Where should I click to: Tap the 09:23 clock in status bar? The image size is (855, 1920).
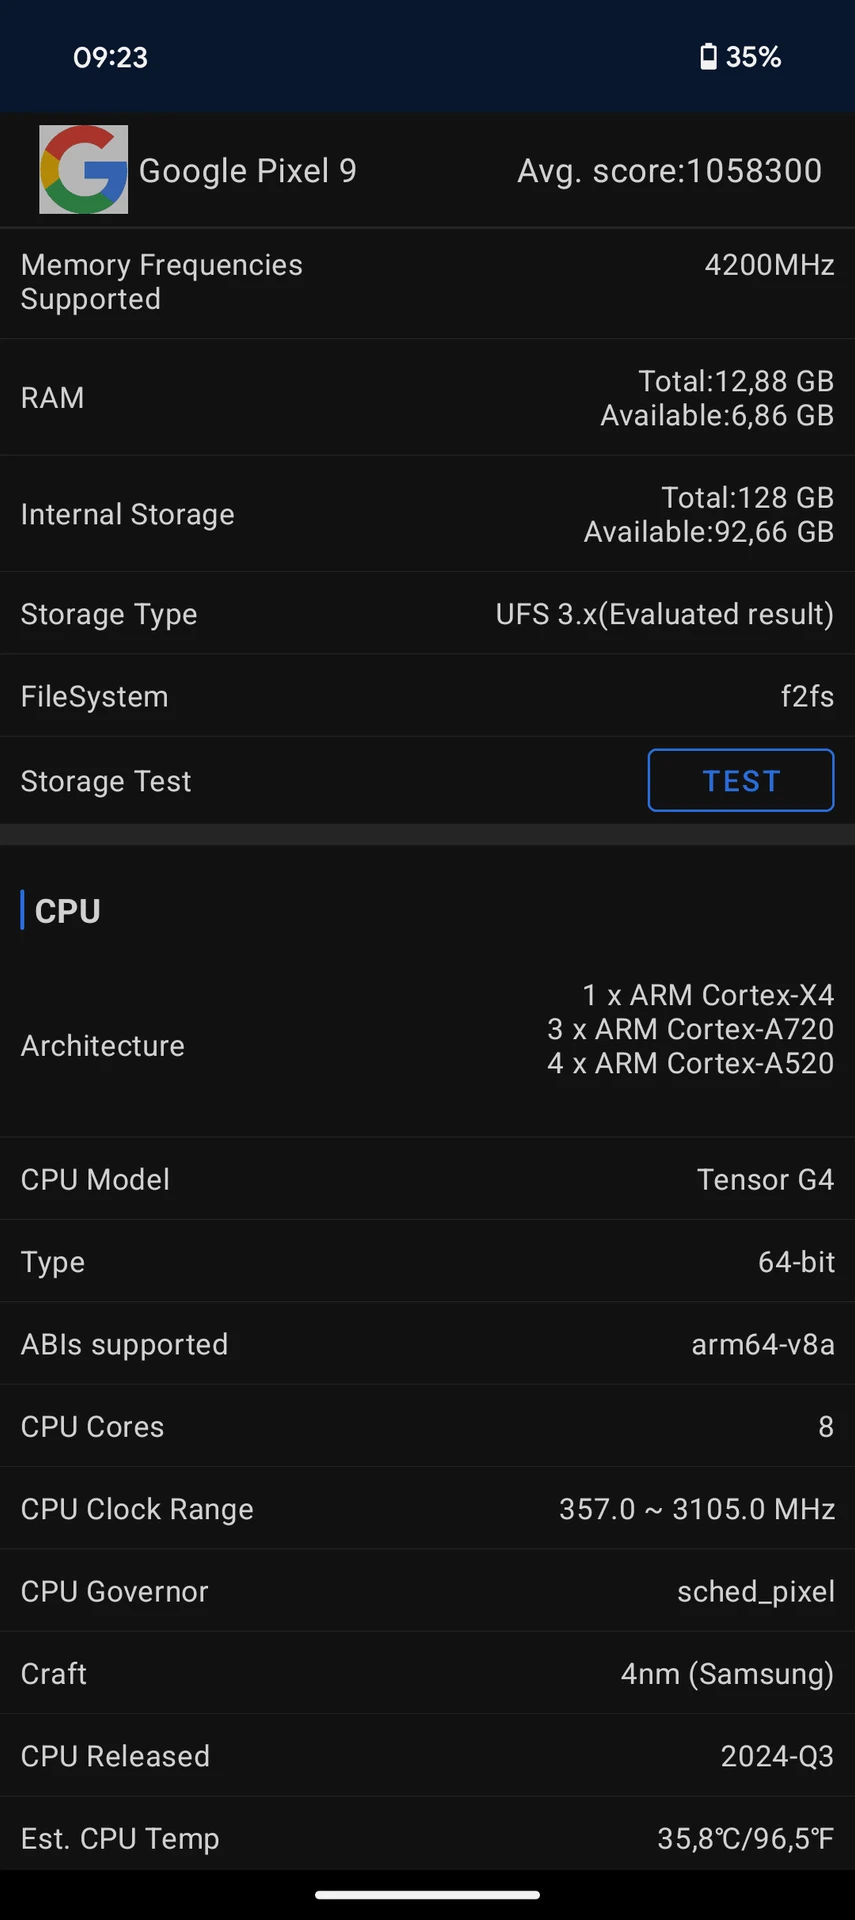point(110,57)
